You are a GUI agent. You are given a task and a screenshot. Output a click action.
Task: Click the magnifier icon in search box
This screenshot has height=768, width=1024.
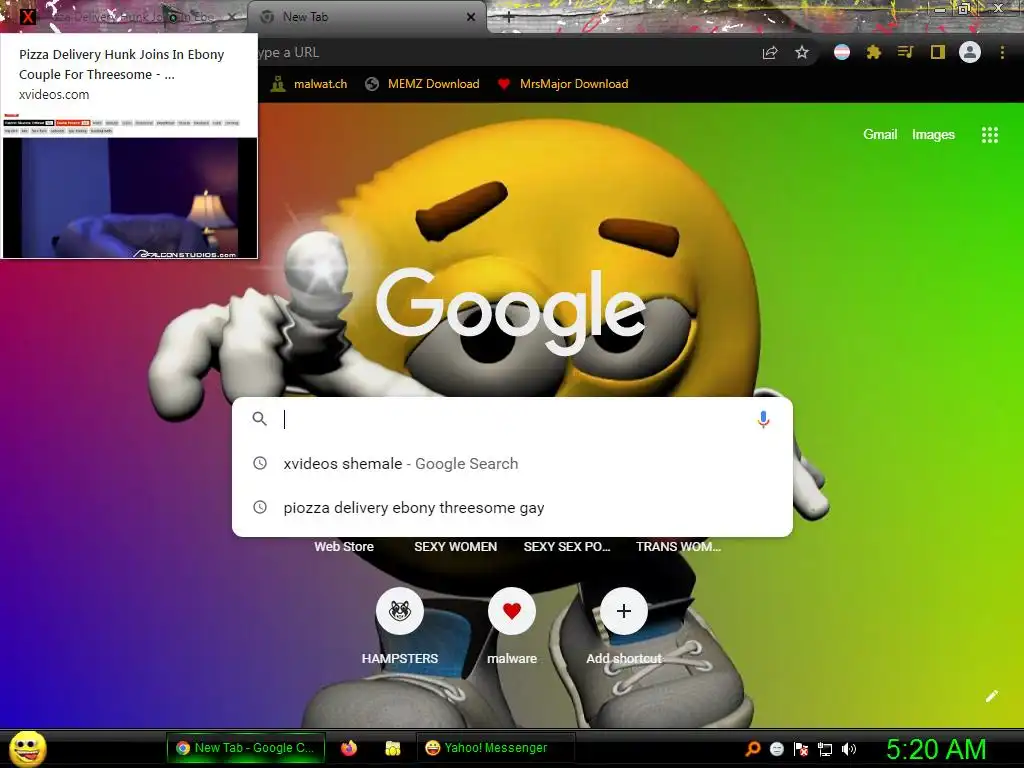259,419
